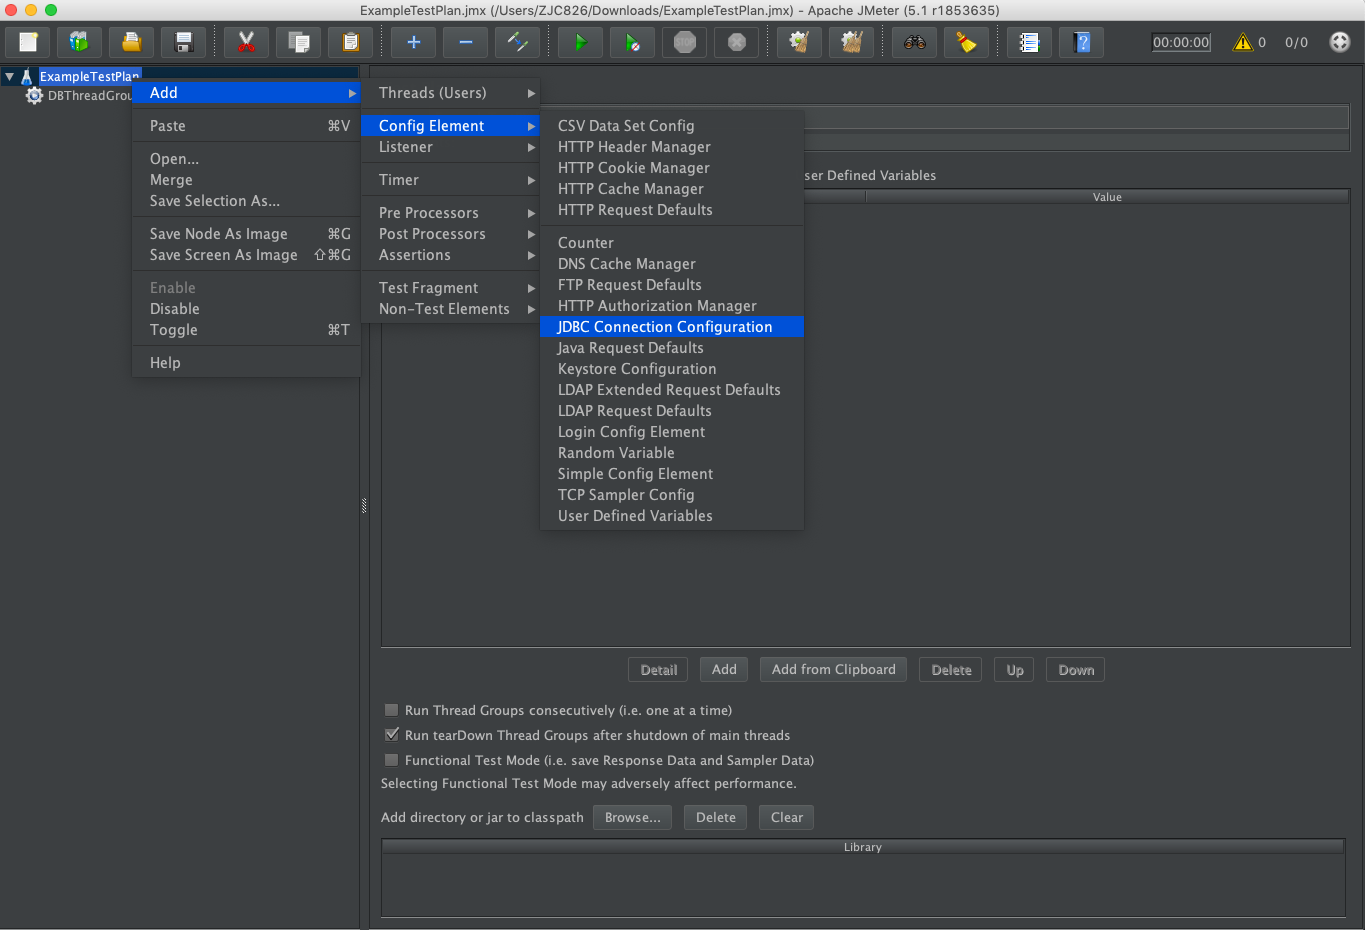The height and width of the screenshot is (930, 1365).
Task: Click the Open file folder icon
Action: pyautogui.click(x=131, y=42)
